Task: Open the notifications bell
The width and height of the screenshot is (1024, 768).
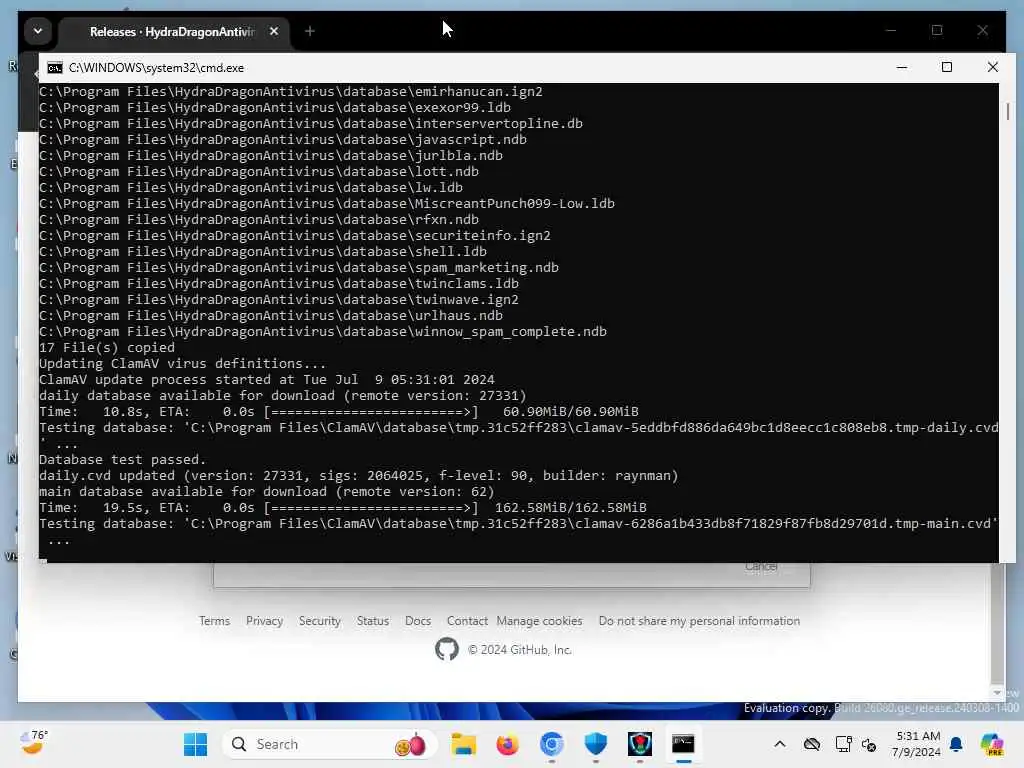Action: (956, 744)
